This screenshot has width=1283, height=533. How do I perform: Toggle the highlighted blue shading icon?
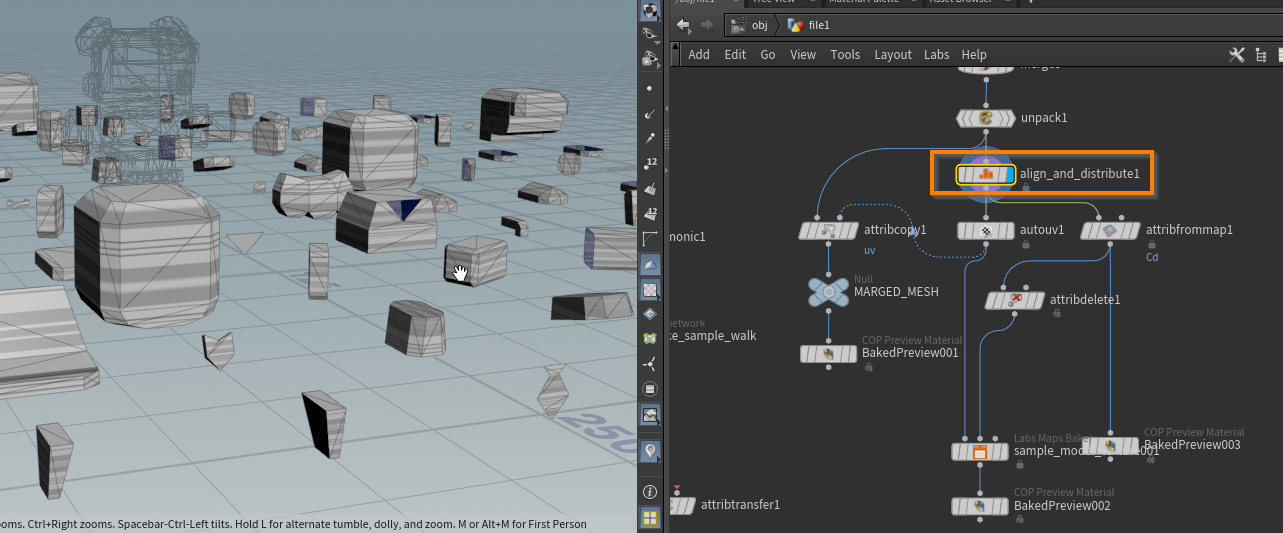tap(650, 264)
